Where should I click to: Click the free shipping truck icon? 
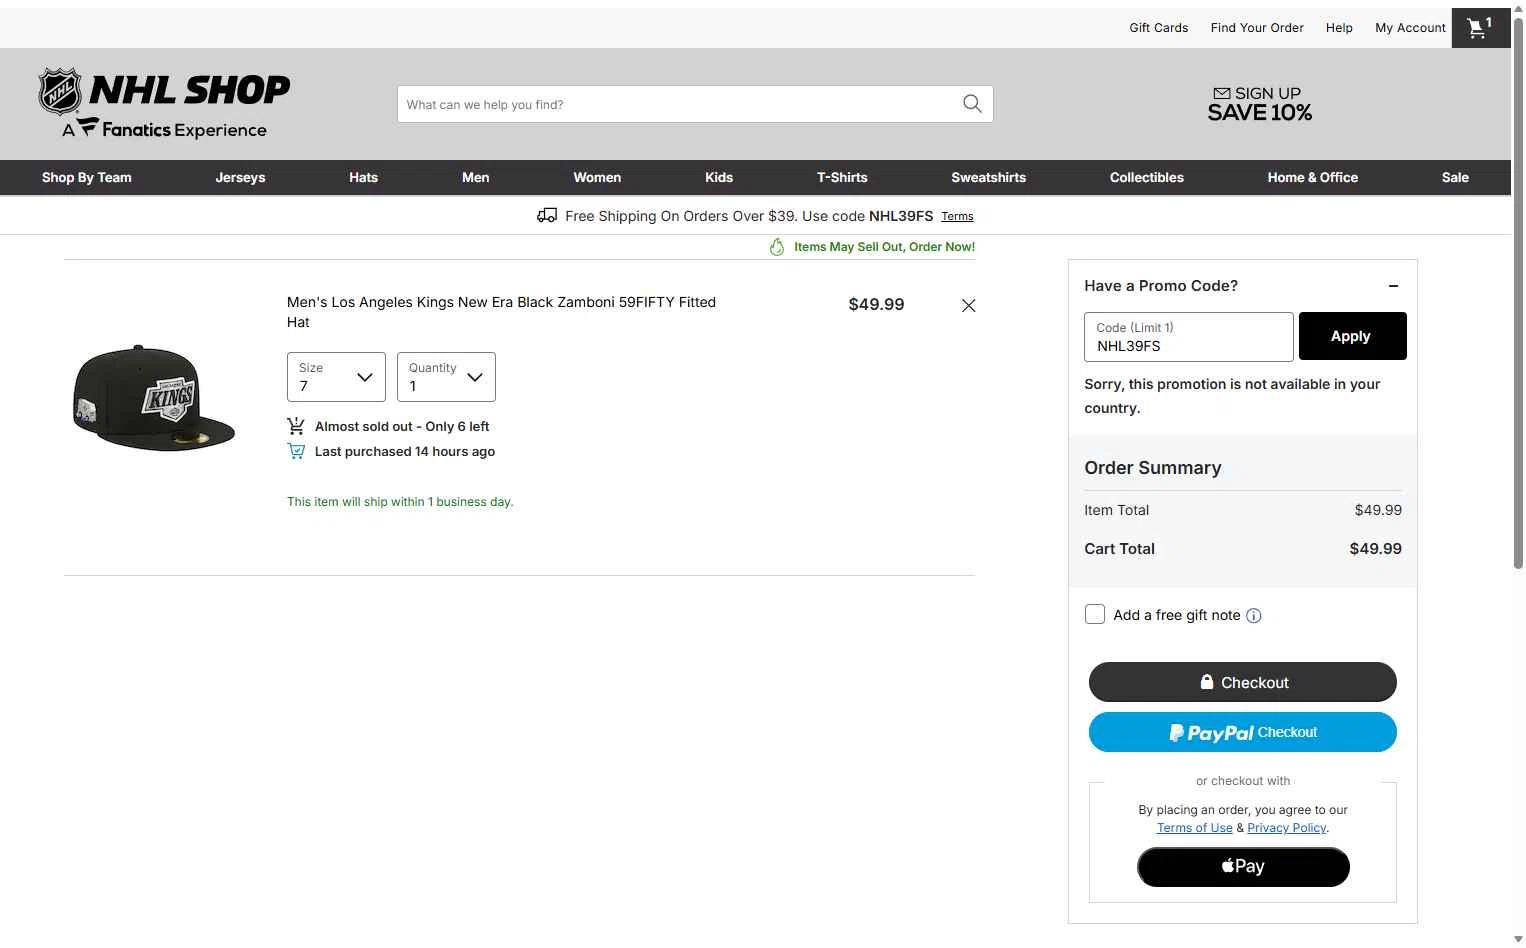click(547, 216)
